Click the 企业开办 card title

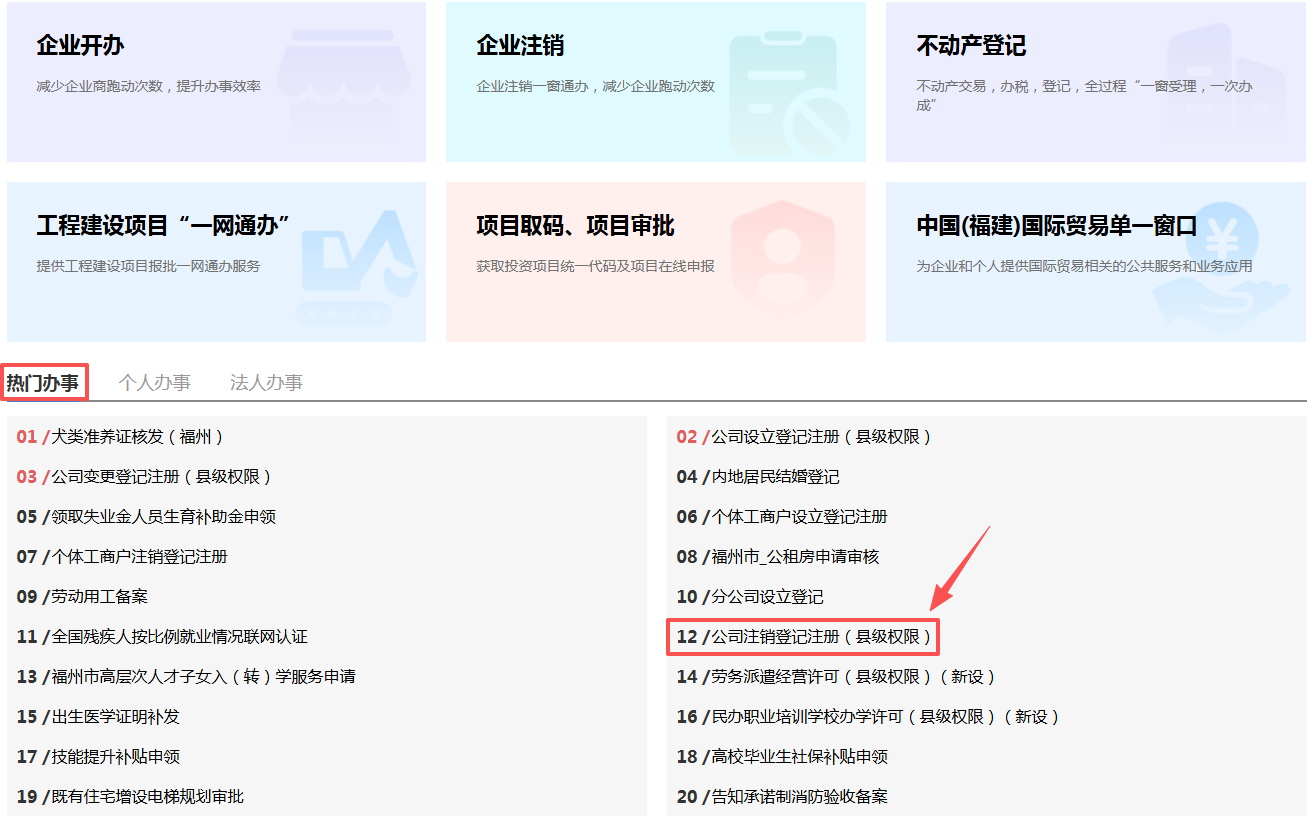tap(80, 46)
